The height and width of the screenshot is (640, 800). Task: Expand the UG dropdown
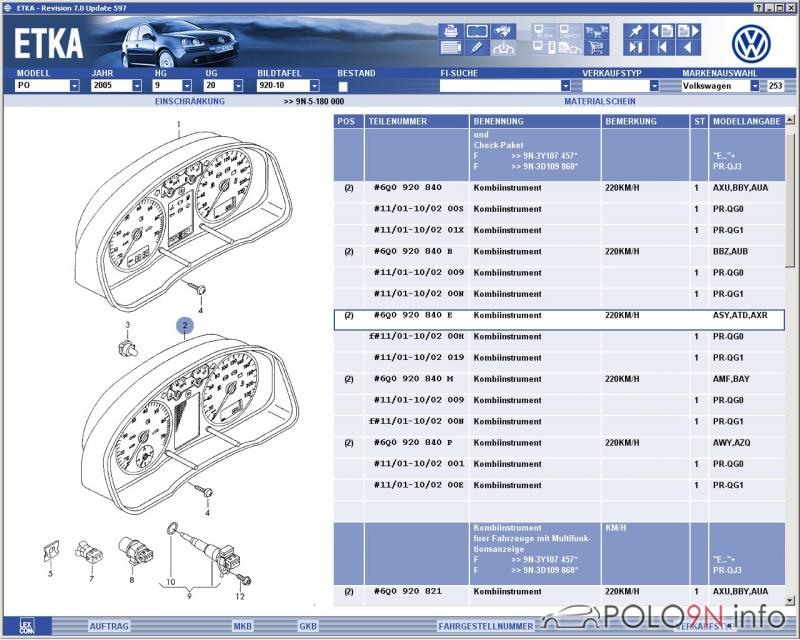point(238,86)
